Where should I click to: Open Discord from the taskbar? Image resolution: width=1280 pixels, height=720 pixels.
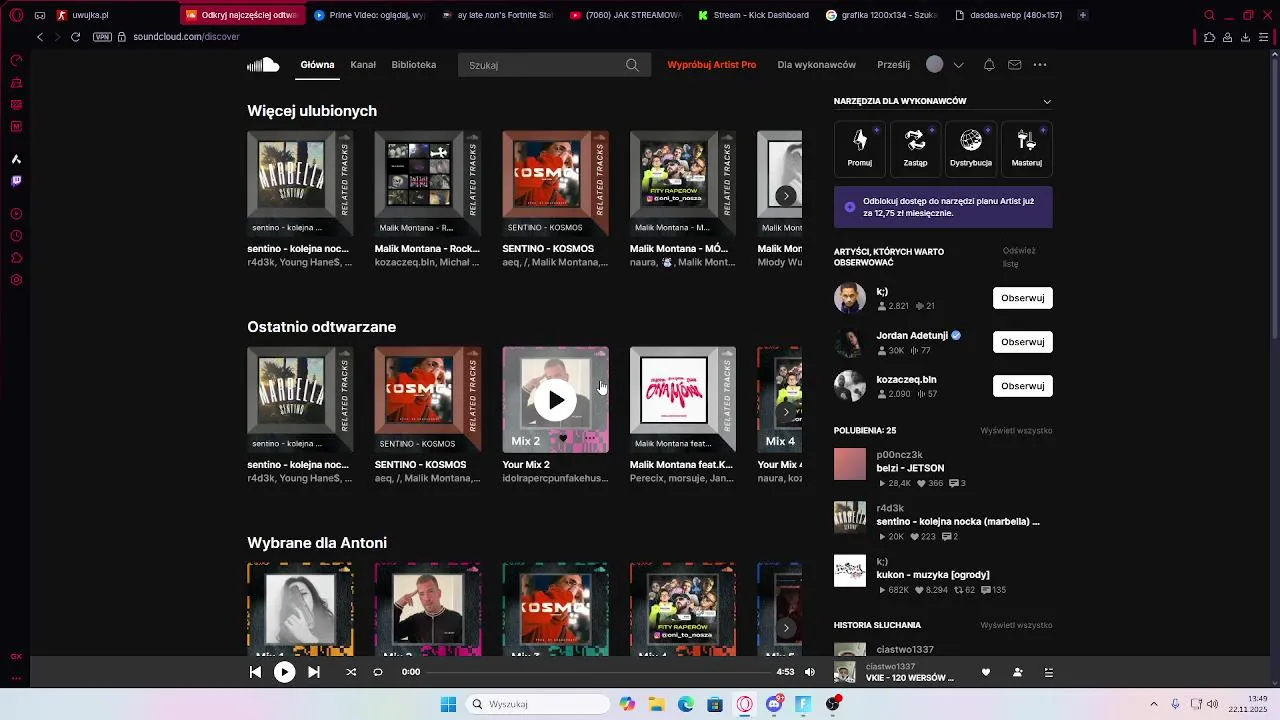coord(774,704)
